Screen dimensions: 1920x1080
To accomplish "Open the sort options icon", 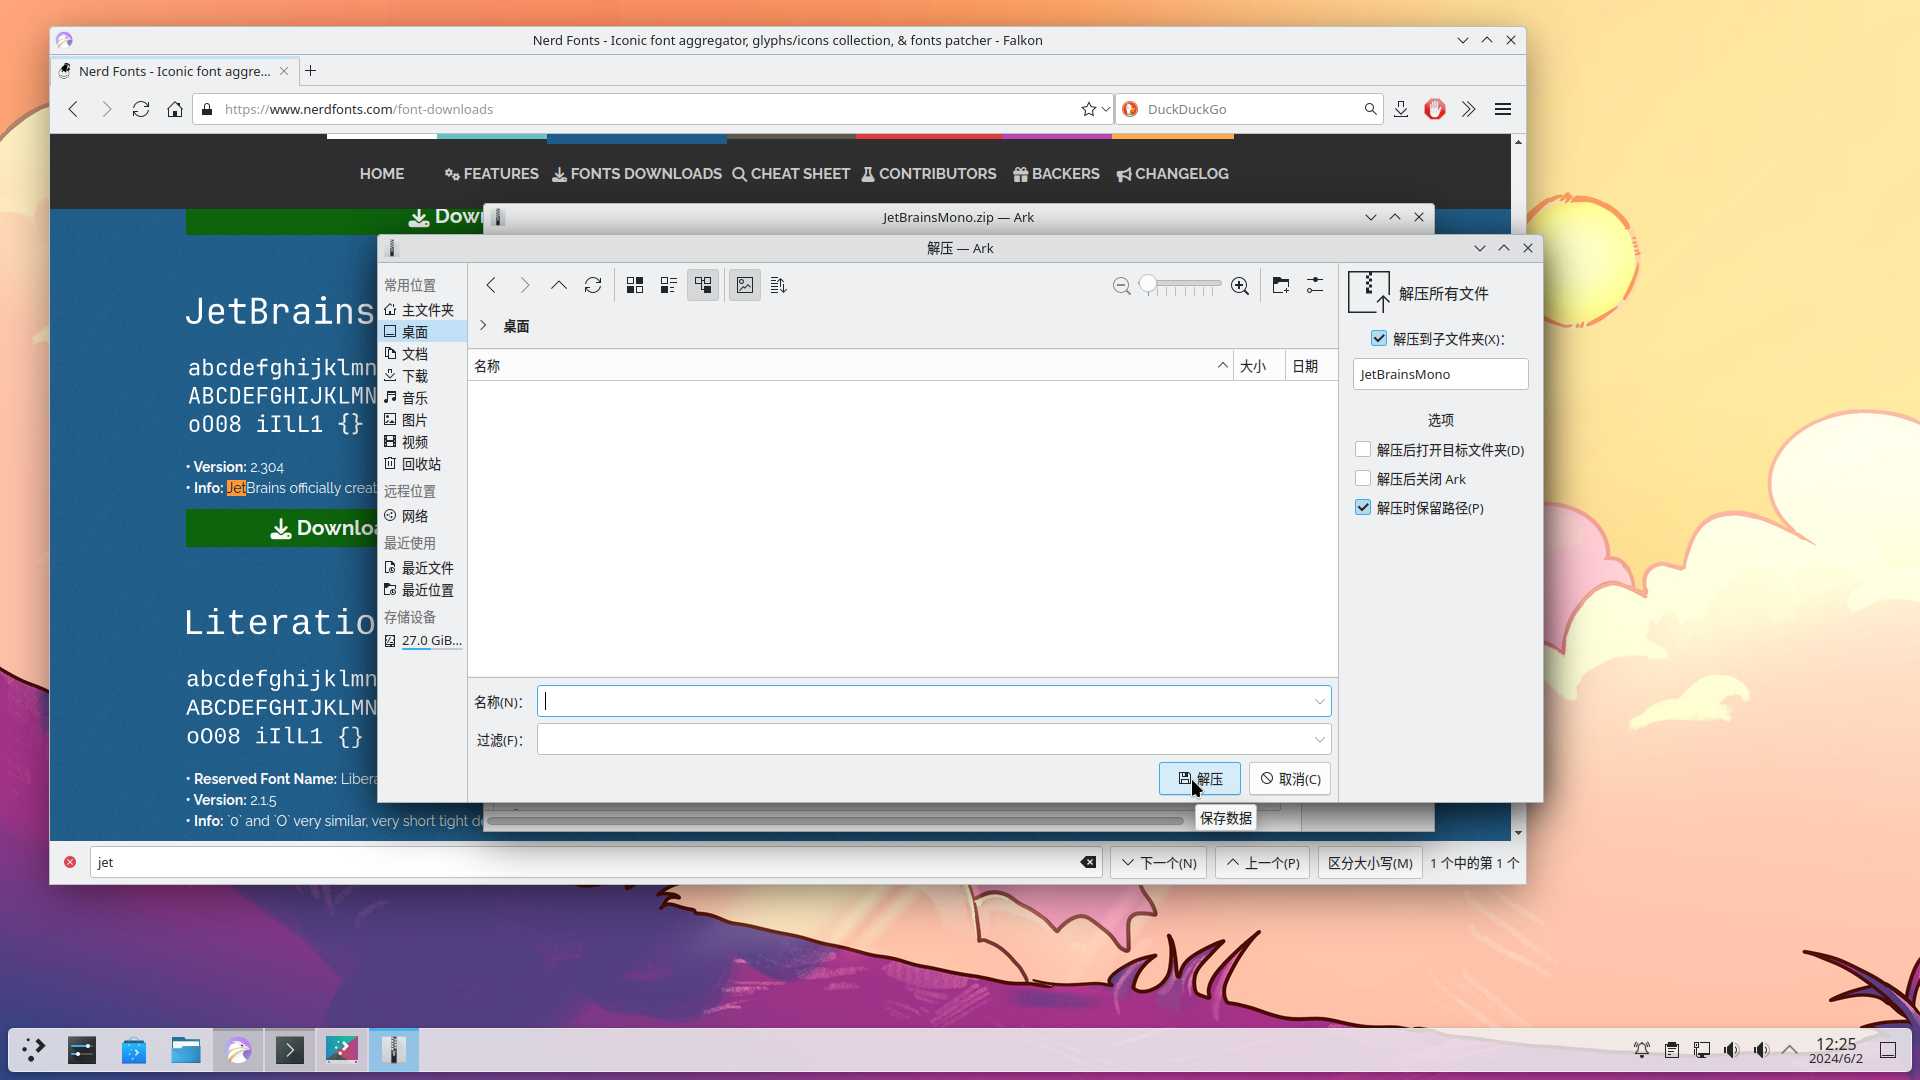I will [779, 286].
